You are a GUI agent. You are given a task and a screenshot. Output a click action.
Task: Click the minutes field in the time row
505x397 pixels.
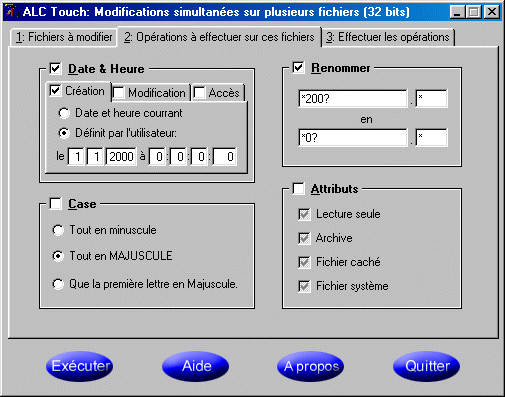(x=178, y=156)
